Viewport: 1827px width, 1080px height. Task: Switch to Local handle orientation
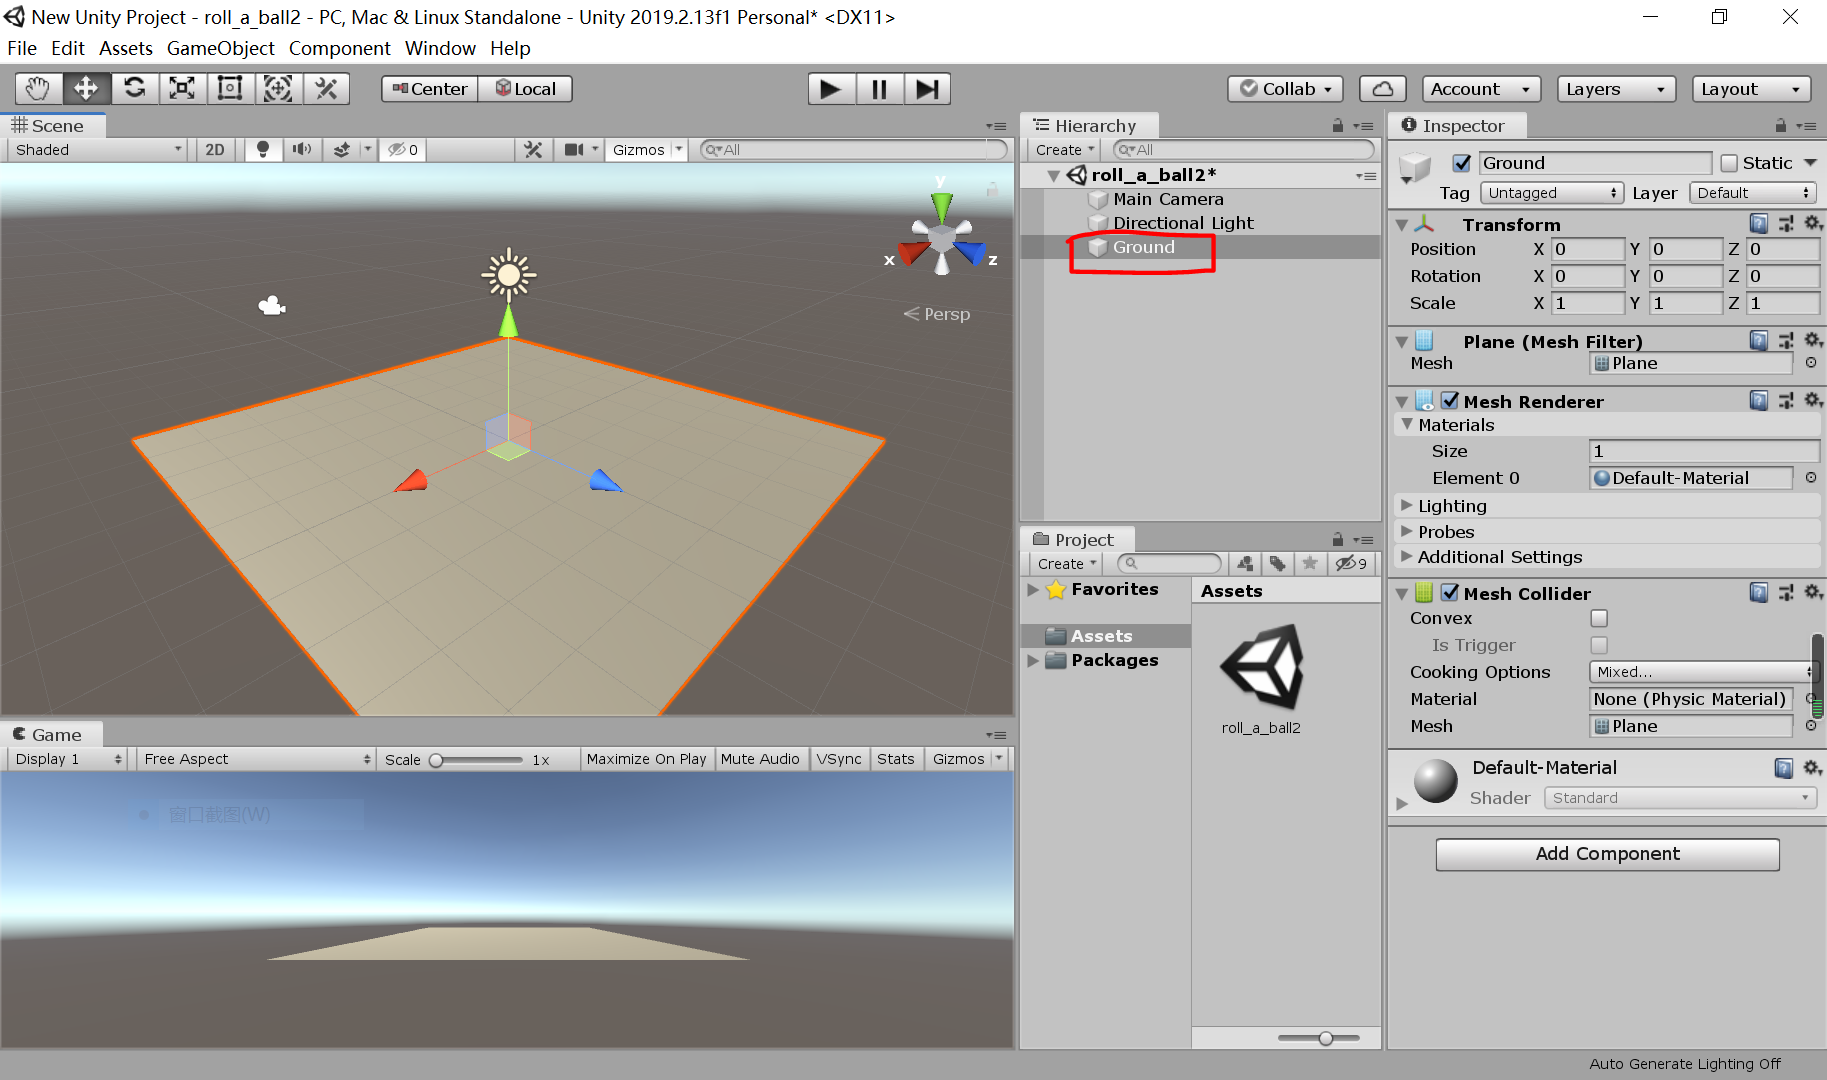tap(525, 88)
